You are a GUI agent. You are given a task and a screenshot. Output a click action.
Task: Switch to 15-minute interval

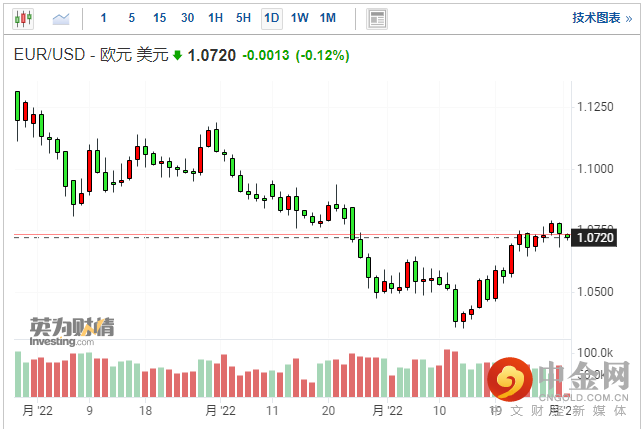pyautogui.click(x=160, y=18)
